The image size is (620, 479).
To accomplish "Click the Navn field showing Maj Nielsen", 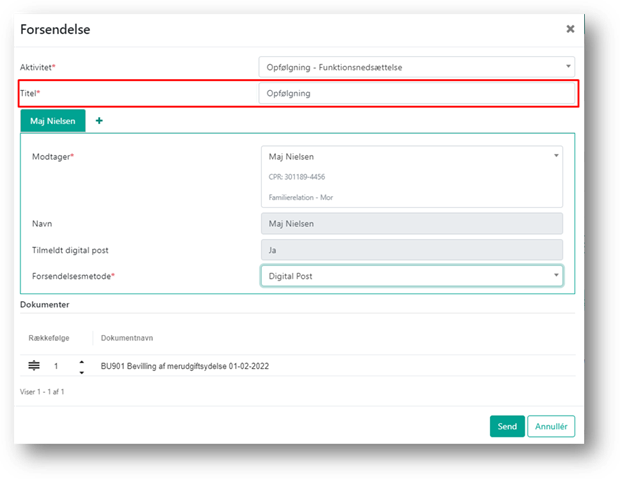I will tap(411, 224).
